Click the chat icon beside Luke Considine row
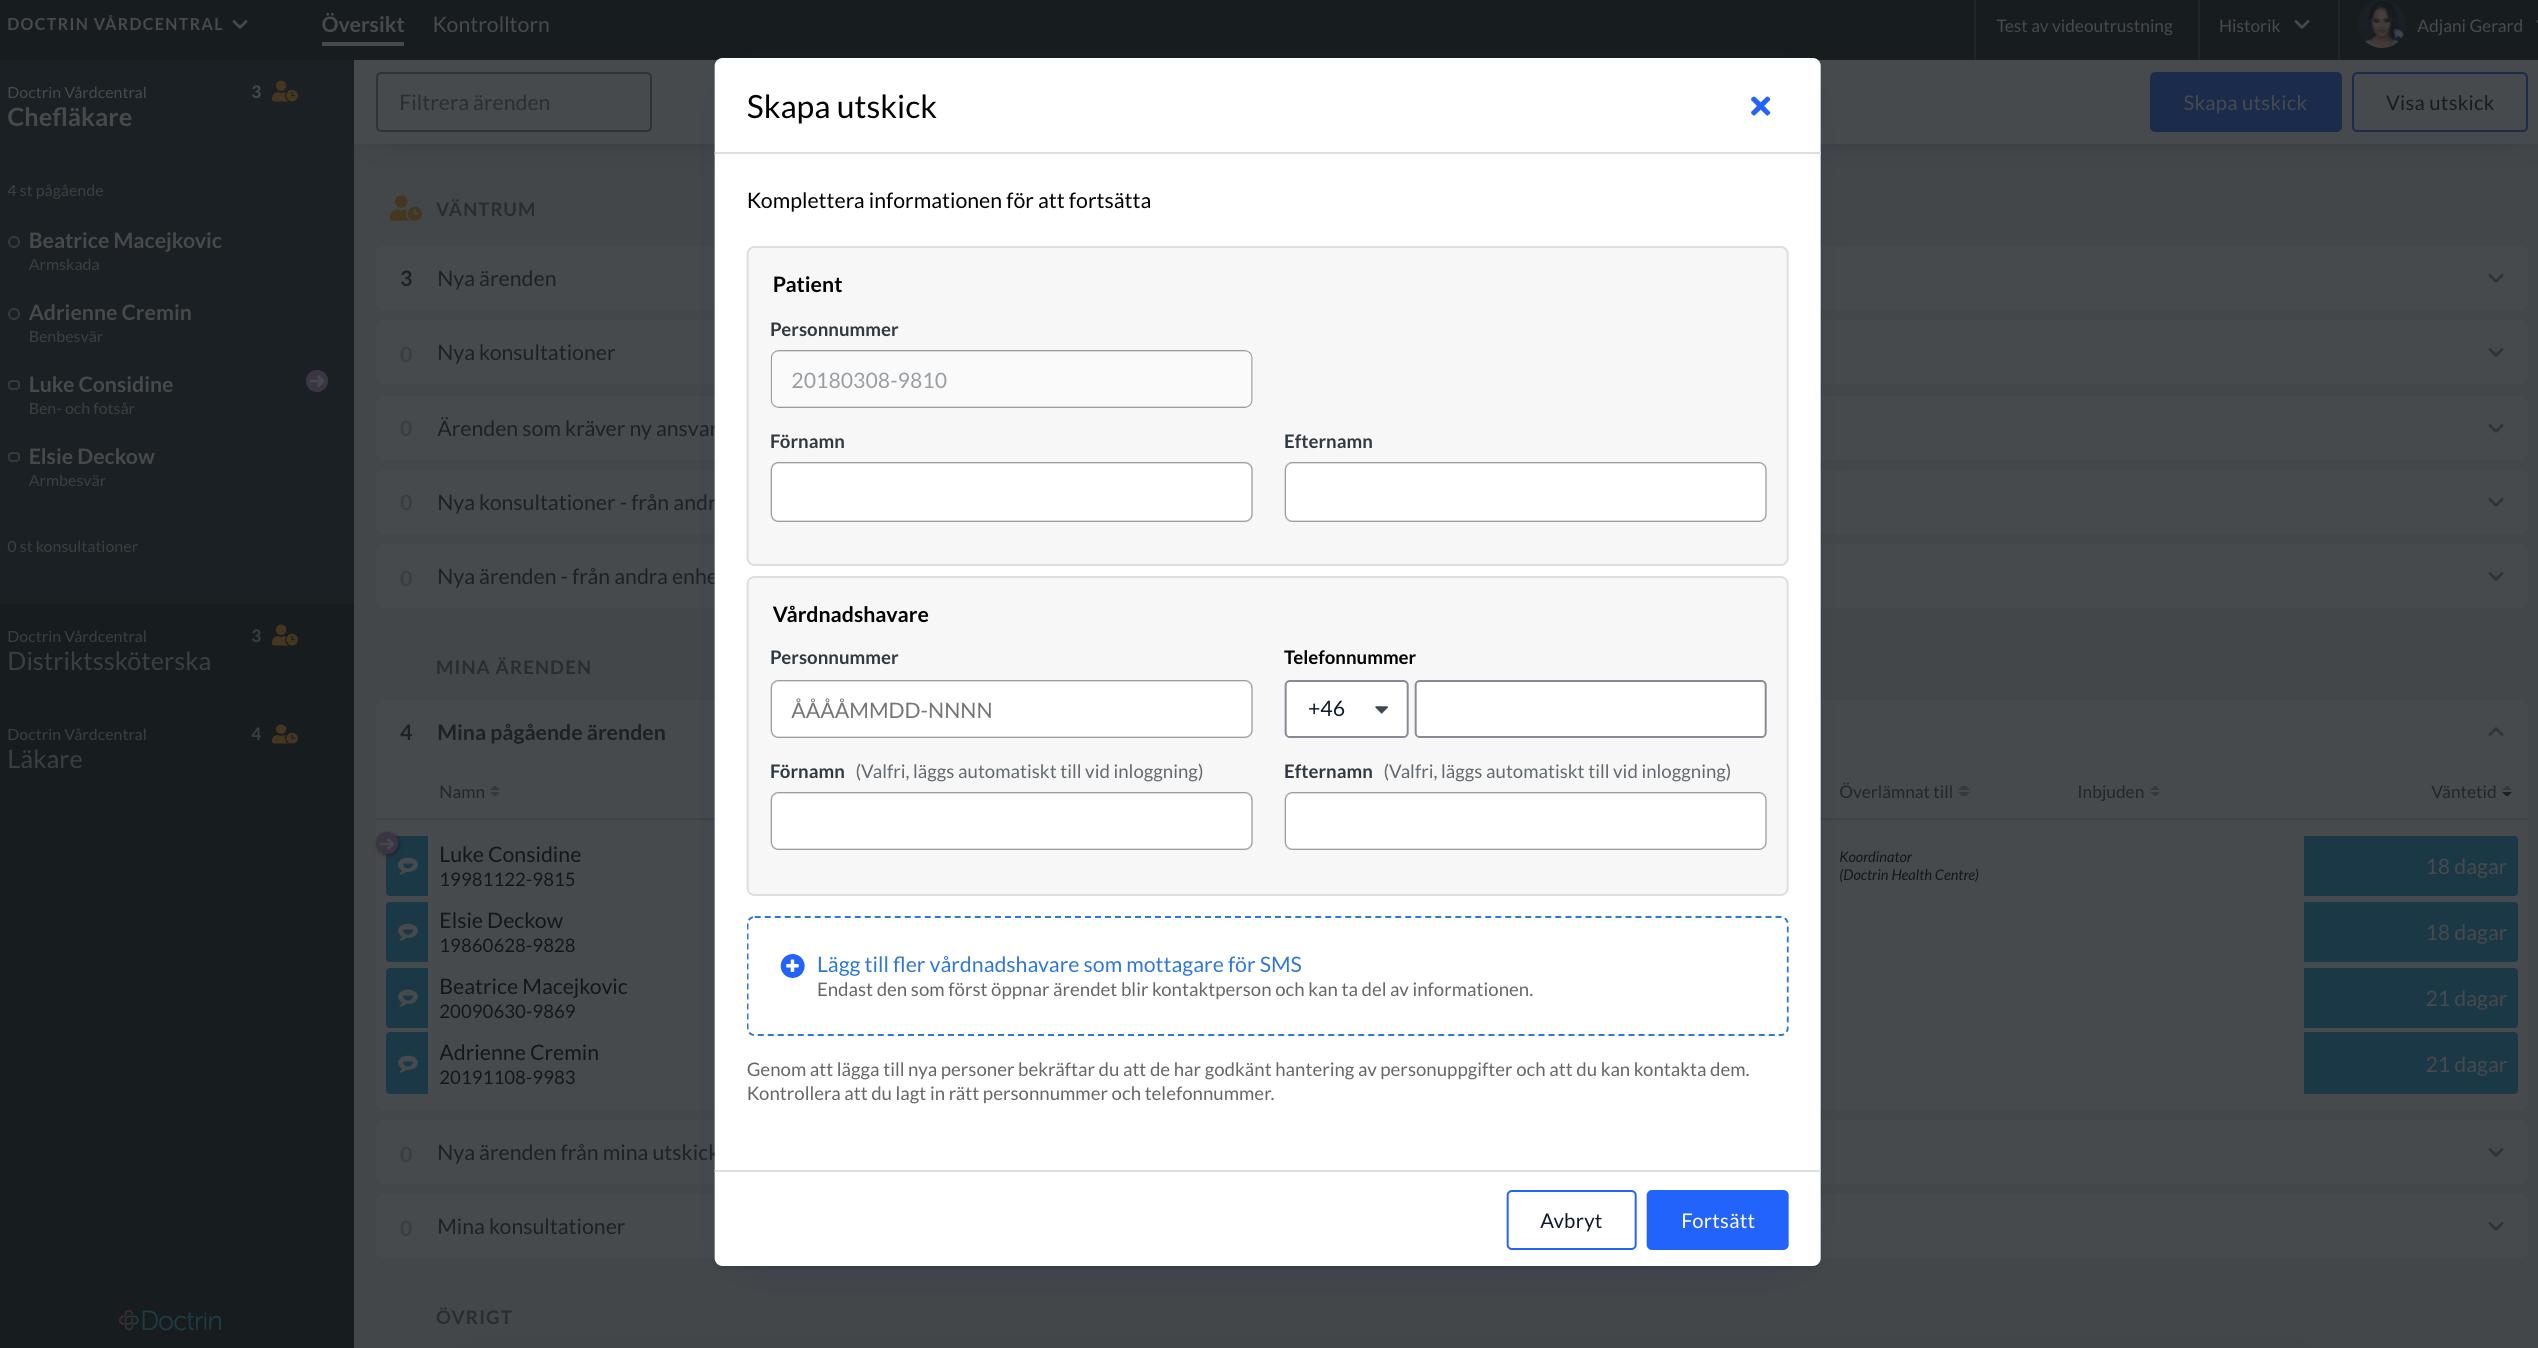The width and height of the screenshot is (2538, 1348). tap(407, 866)
